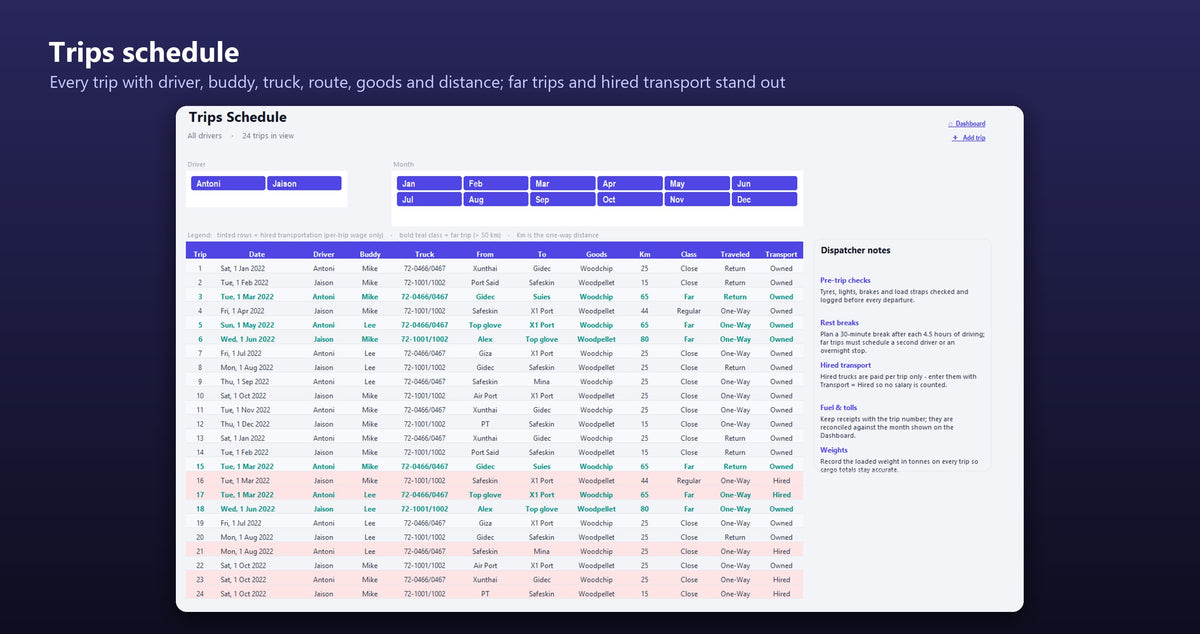1200x634 pixels.
Task: Click the Km column header
Action: 645,254
